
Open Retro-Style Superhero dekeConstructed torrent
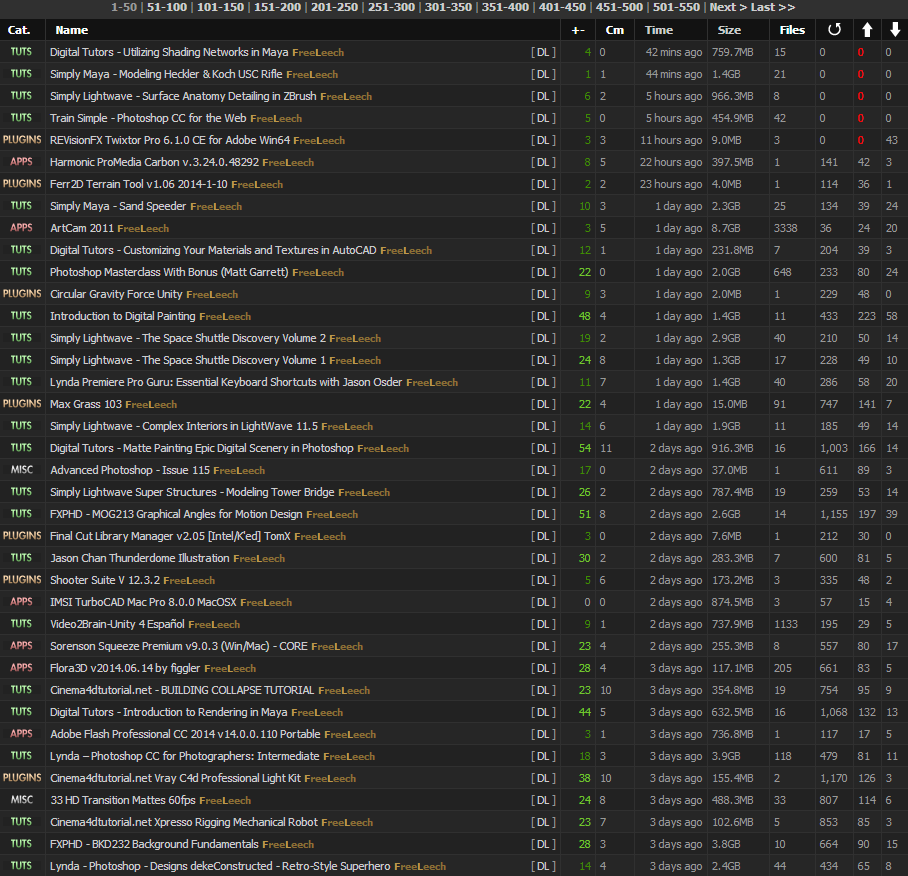click(x=220, y=866)
